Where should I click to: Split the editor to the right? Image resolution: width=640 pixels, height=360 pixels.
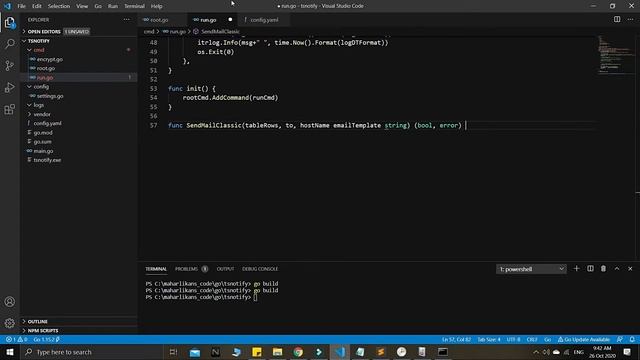(617, 20)
